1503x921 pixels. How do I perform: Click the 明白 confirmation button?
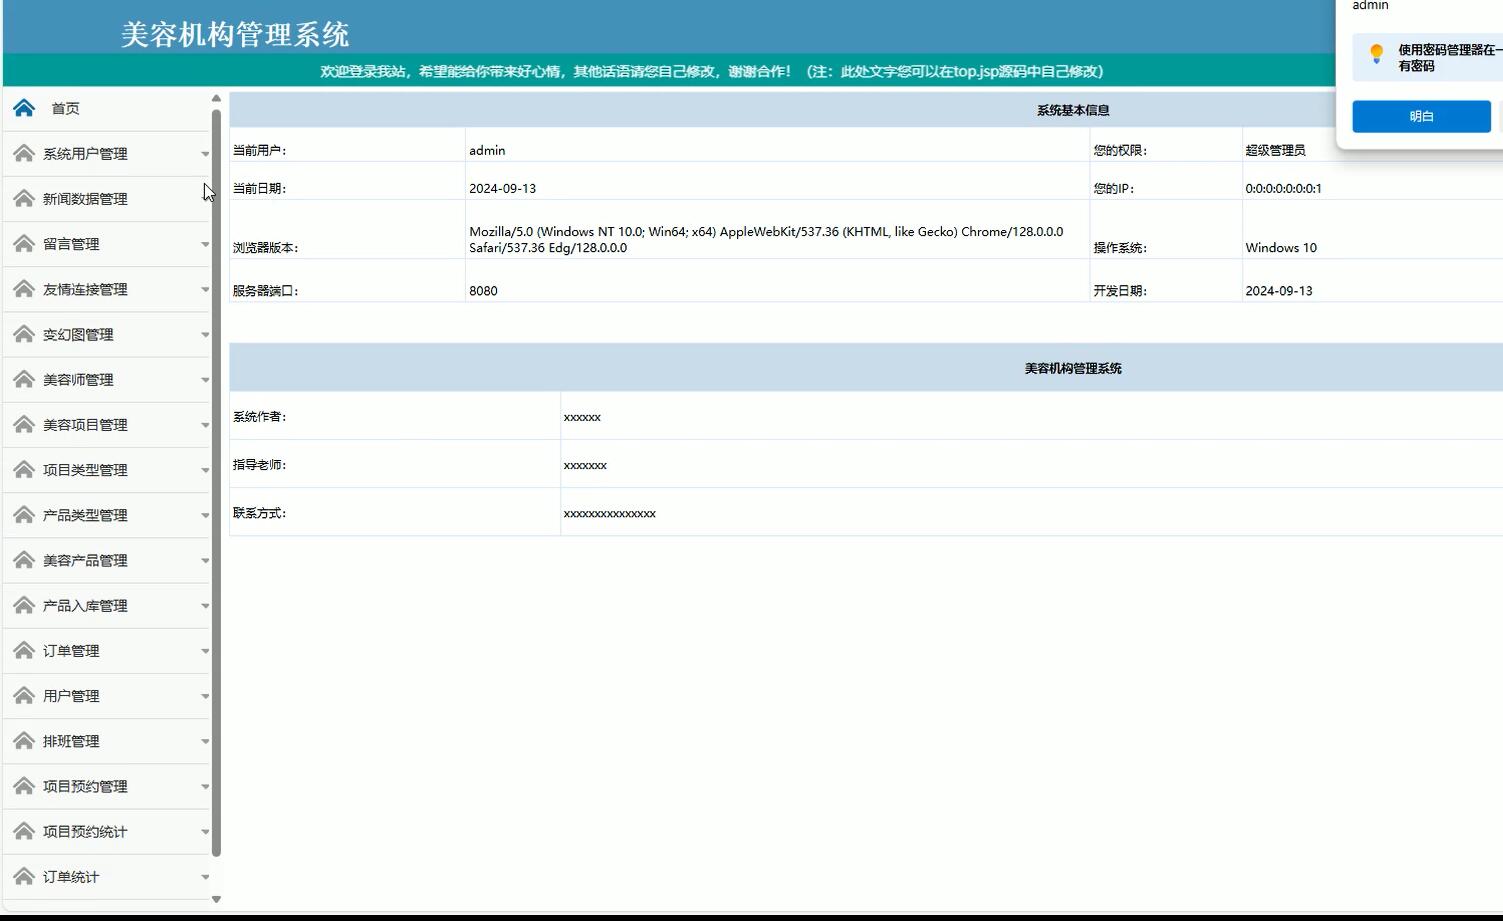[x=1420, y=116]
